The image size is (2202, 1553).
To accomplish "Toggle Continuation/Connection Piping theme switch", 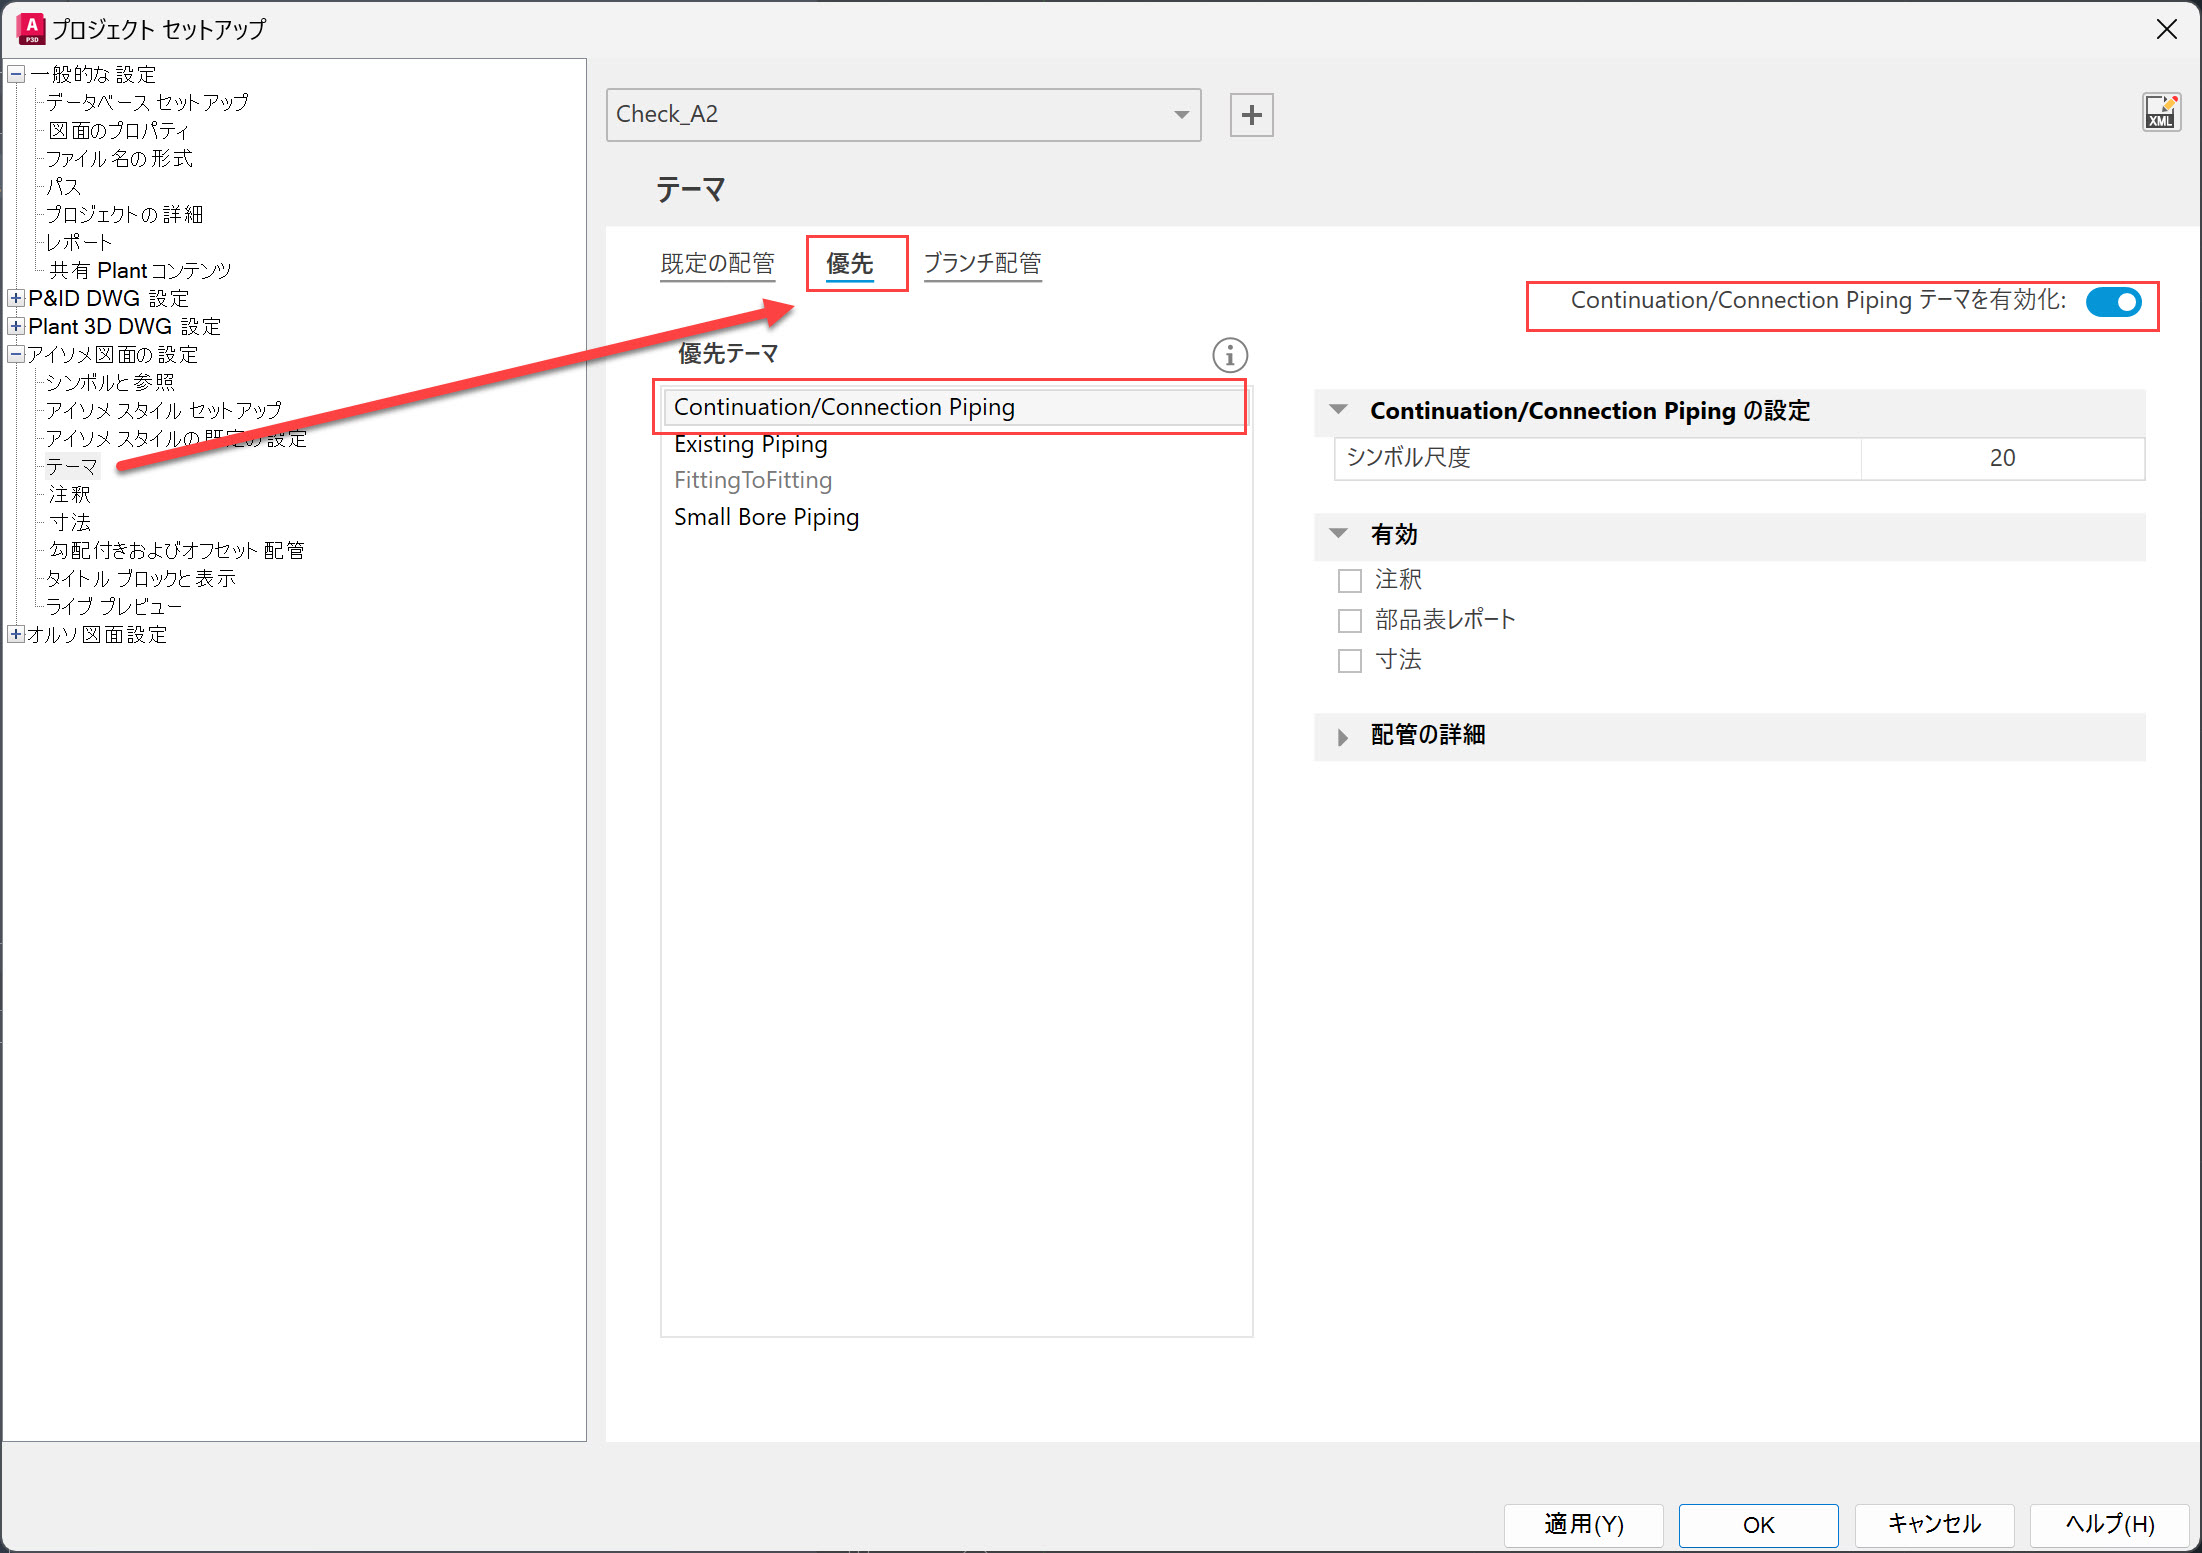I will click(2113, 302).
